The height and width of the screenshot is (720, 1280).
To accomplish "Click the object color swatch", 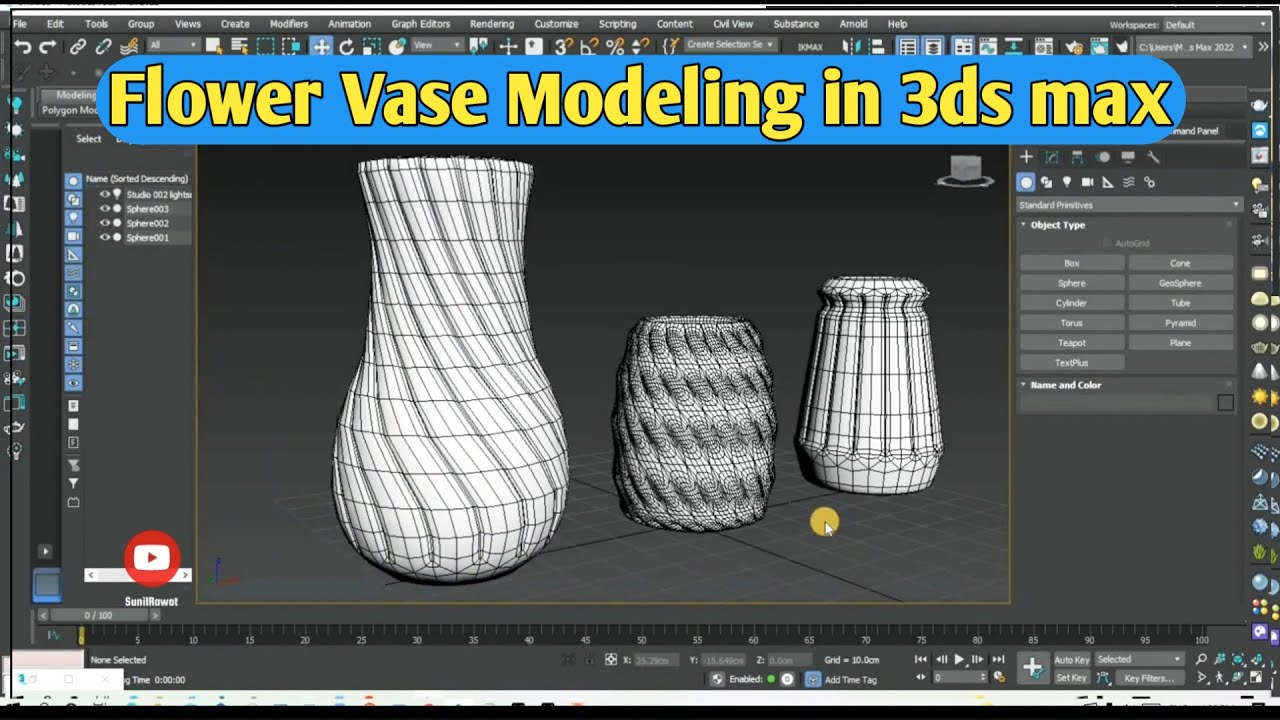I will point(1225,403).
